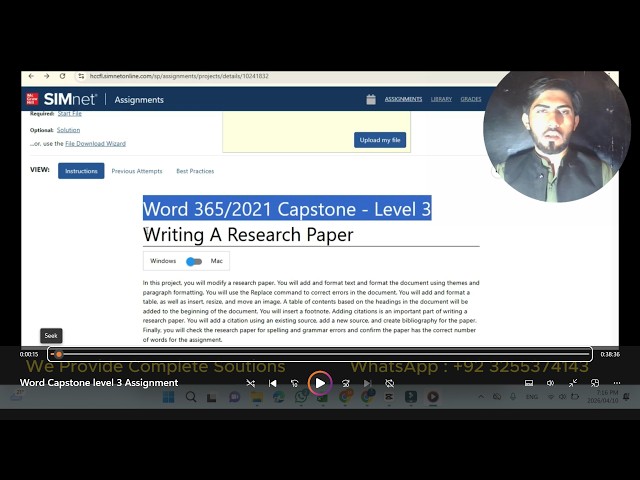Open the volume control icon

551,383
